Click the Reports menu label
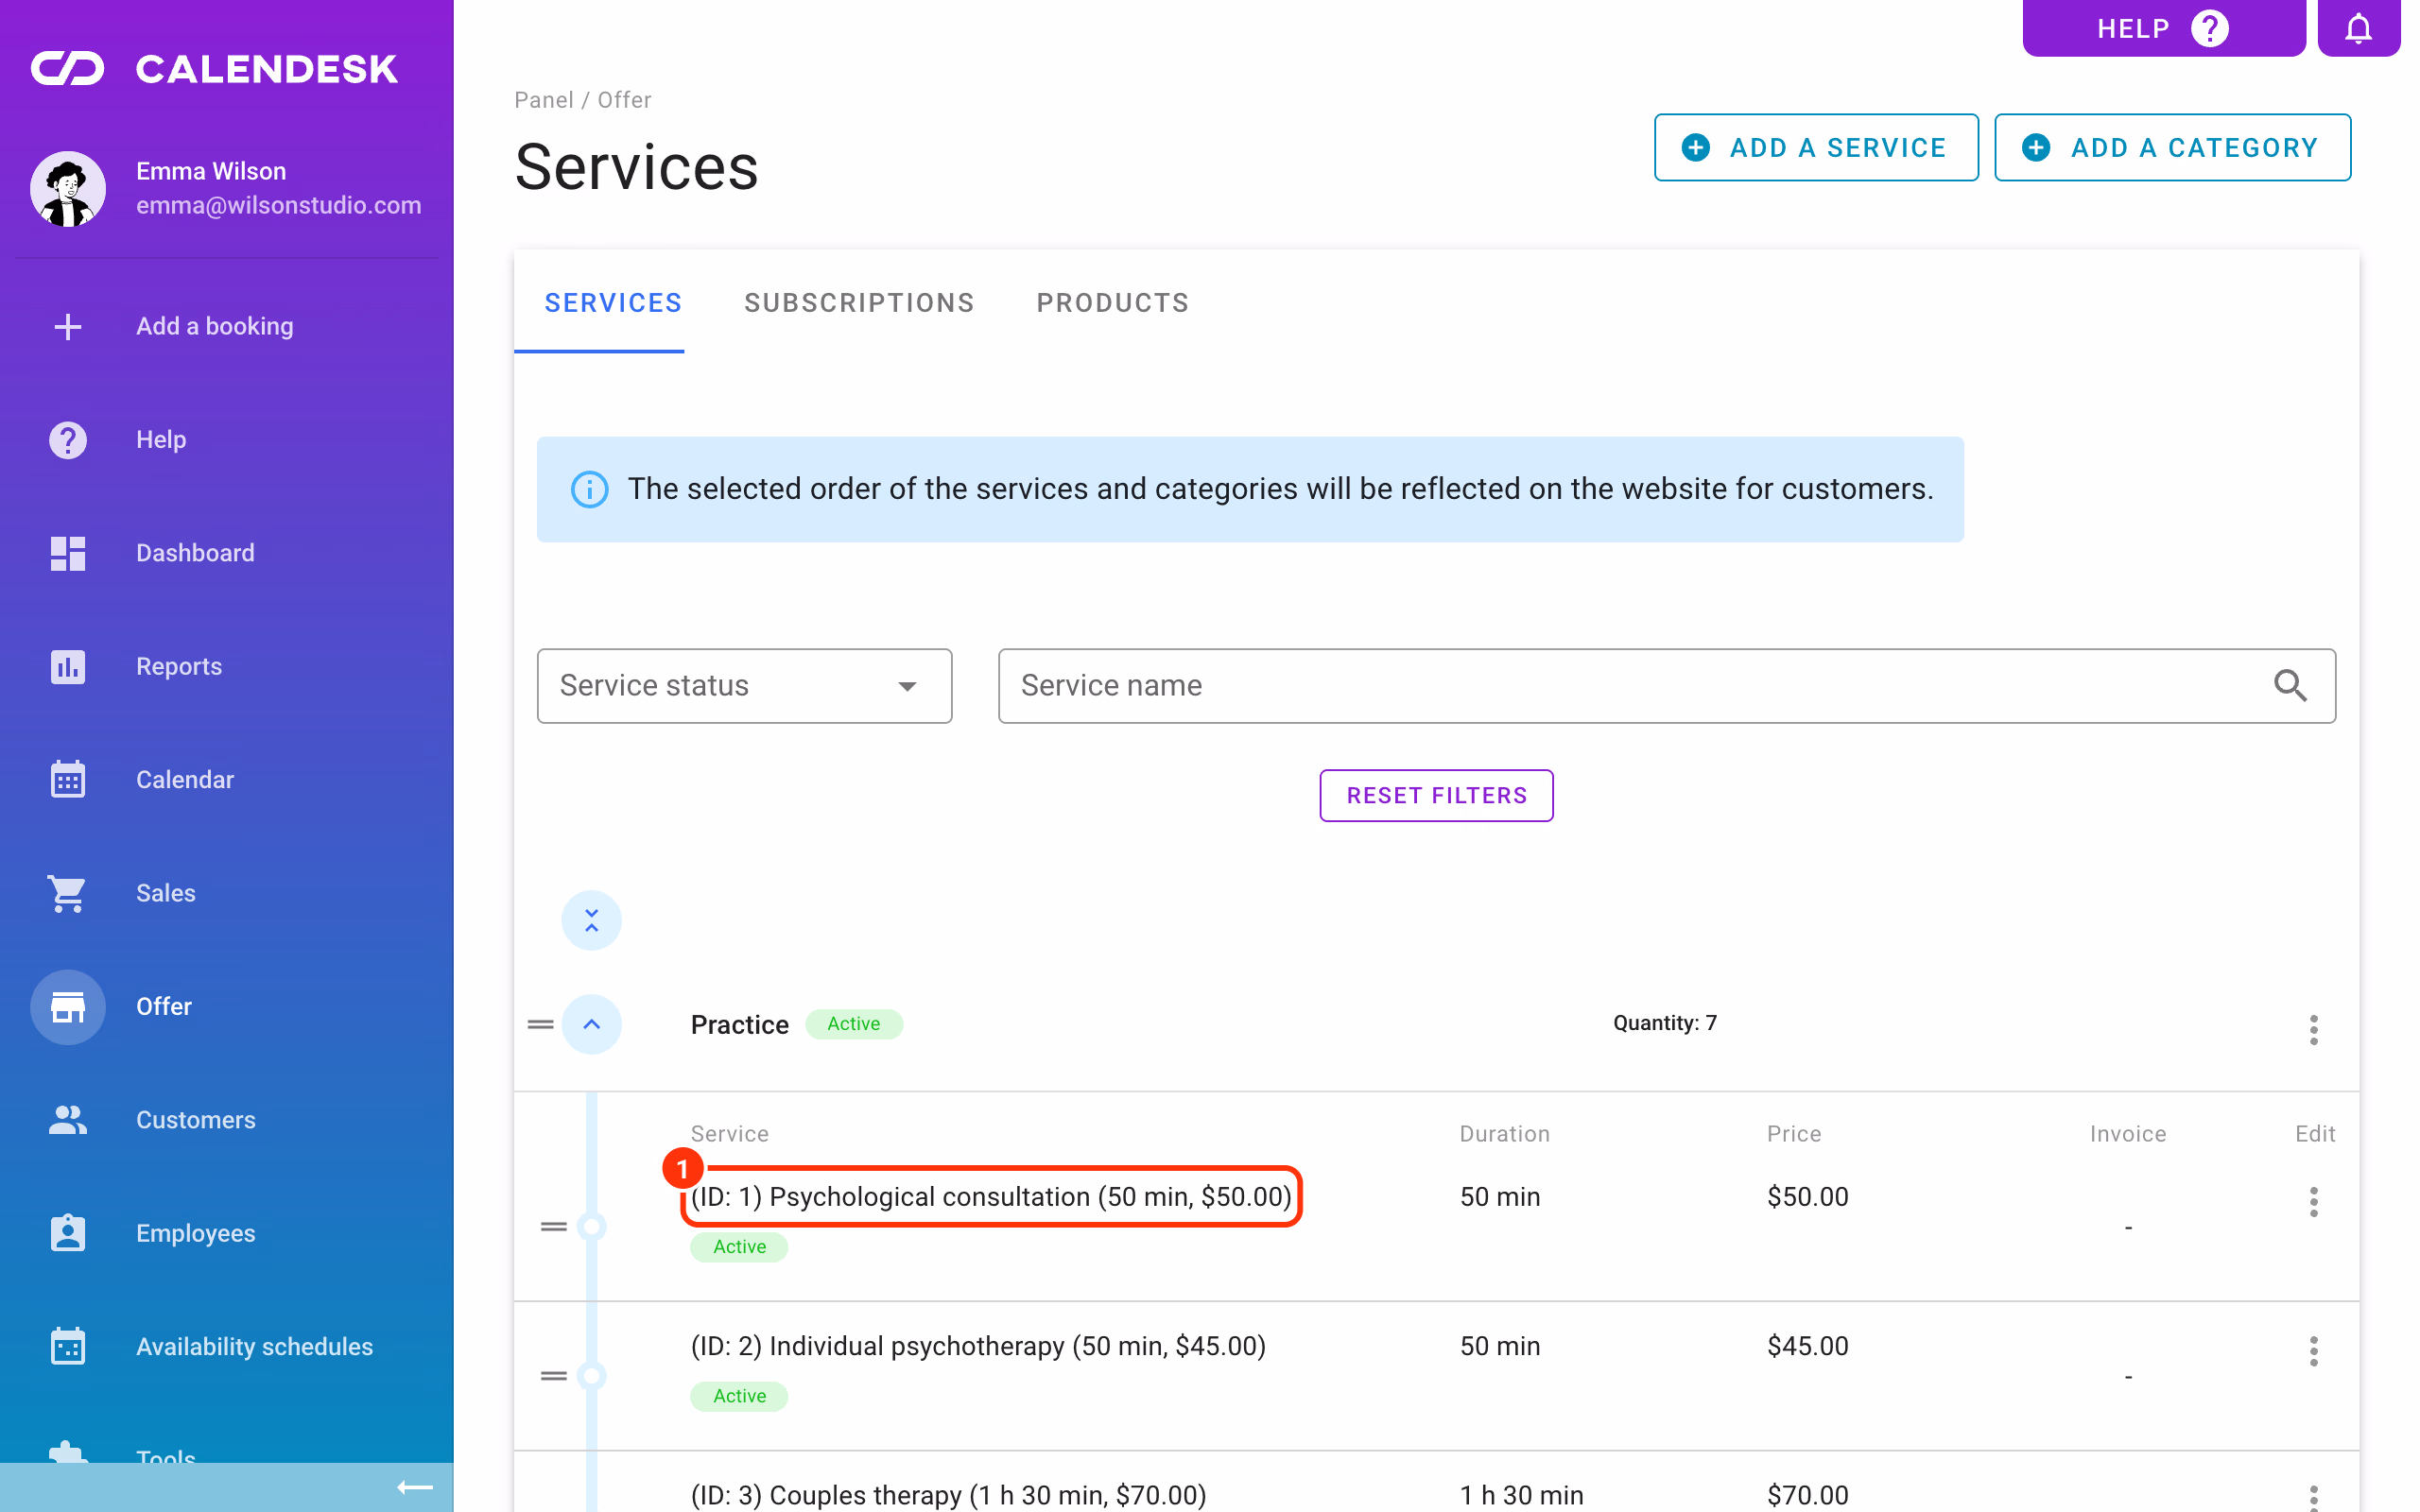The image size is (2420, 1512). coord(179,666)
